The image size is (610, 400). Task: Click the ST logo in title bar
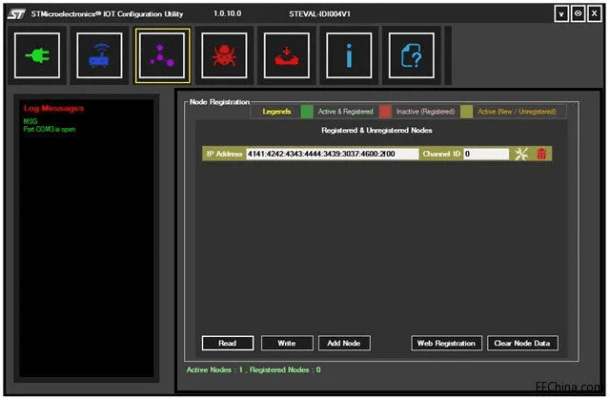coord(16,14)
